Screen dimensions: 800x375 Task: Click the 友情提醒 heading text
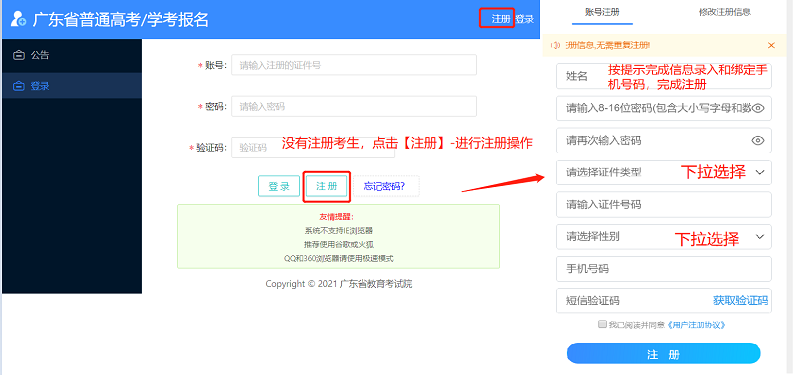pos(338,216)
